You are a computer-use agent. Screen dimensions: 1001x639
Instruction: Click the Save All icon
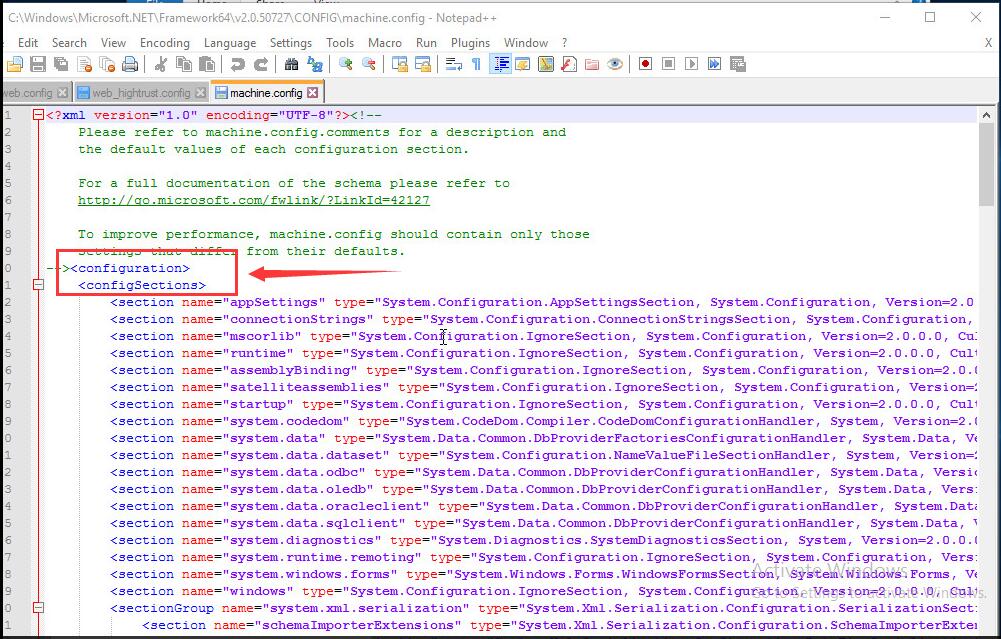tap(60, 63)
